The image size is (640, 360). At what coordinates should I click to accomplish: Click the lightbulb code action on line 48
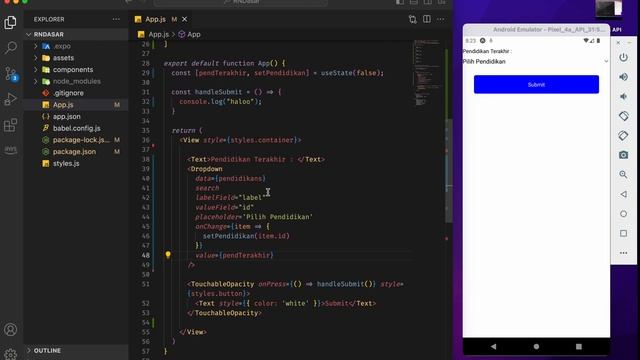tap(168, 255)
